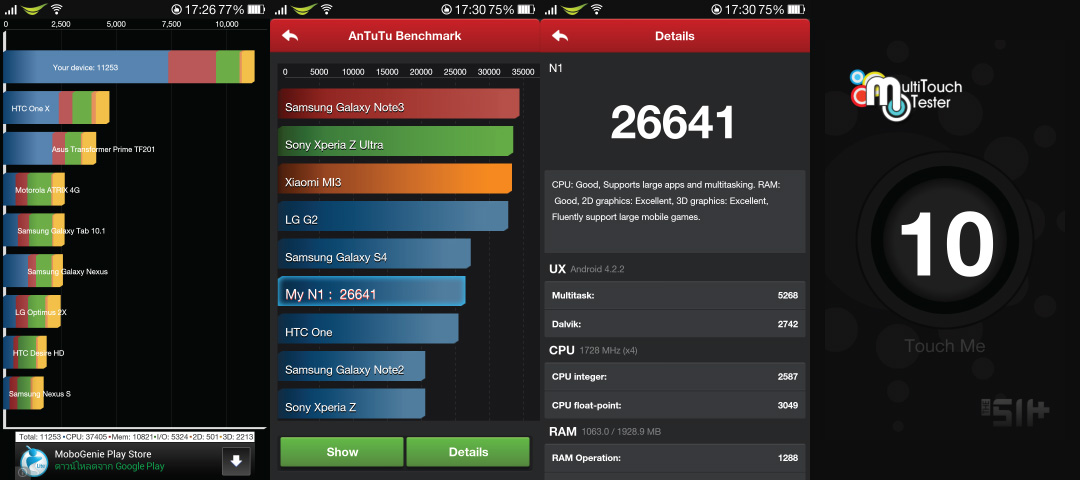Tap the Dalvik: 2742 row

674,324
